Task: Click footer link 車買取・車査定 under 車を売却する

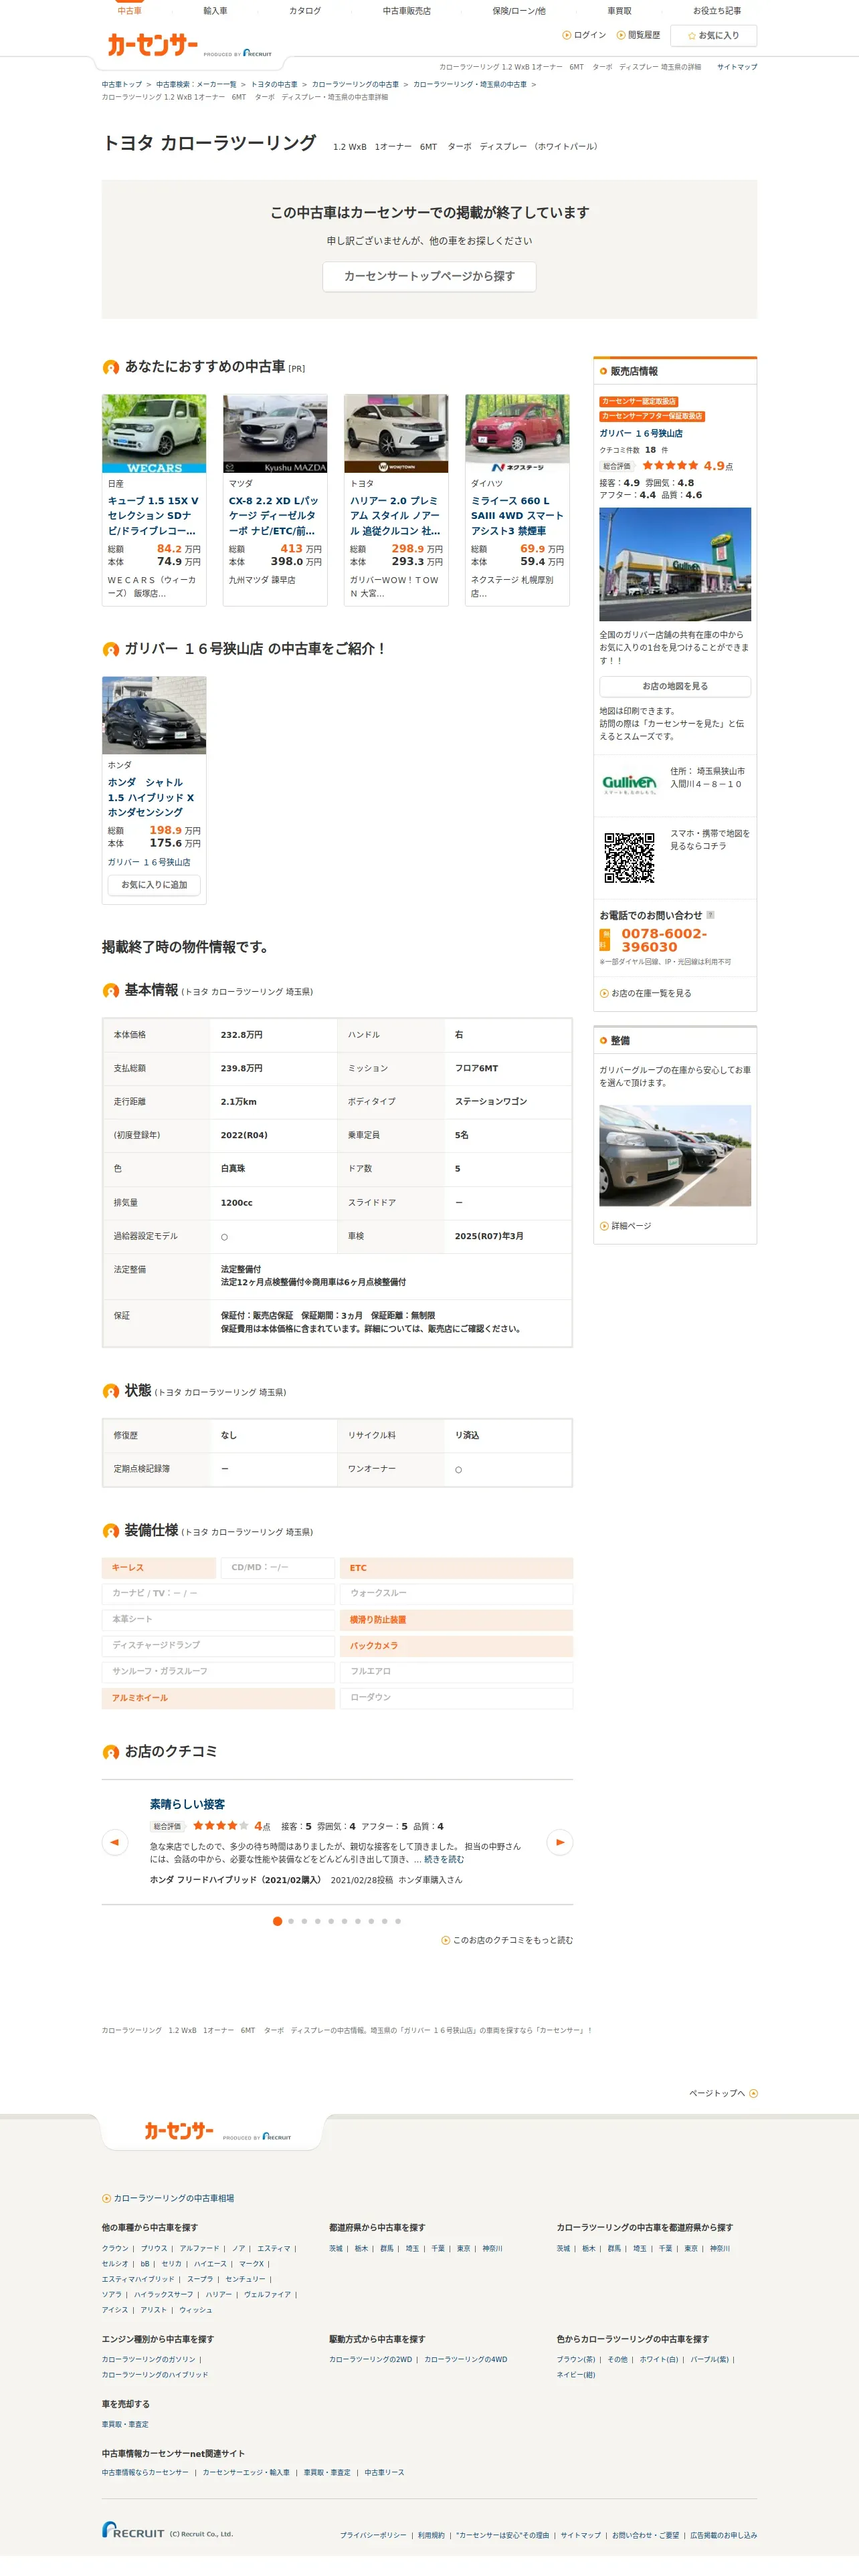Action: [x=125, y=2424]
